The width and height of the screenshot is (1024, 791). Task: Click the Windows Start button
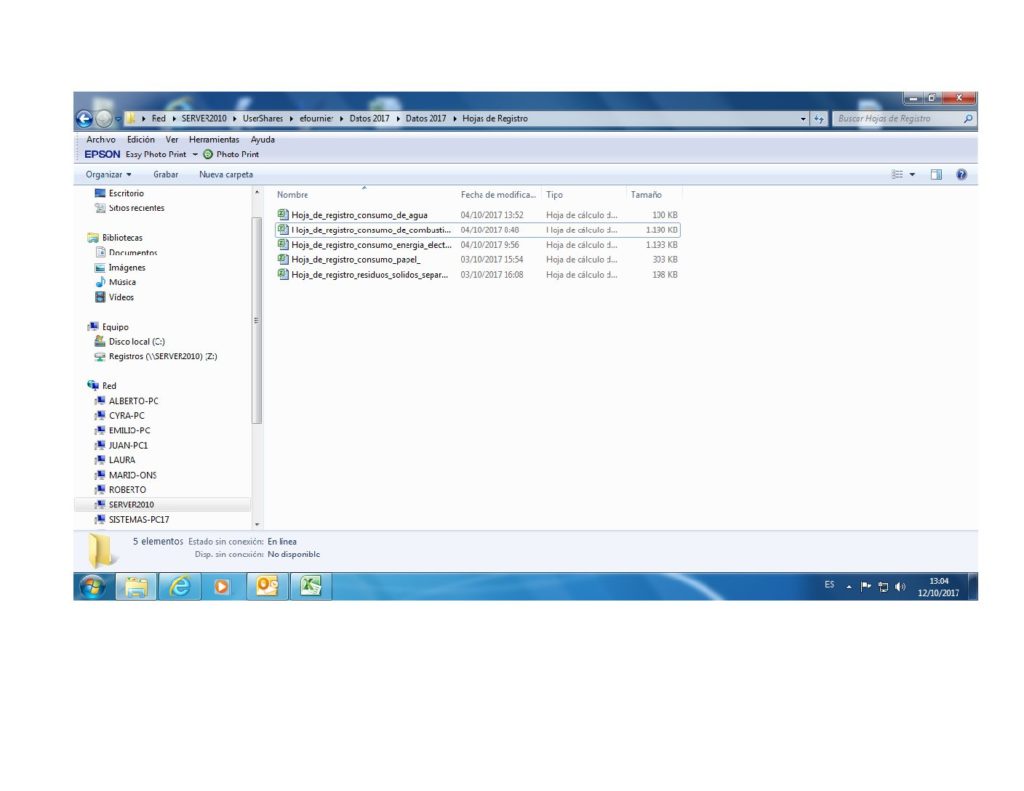93,587
